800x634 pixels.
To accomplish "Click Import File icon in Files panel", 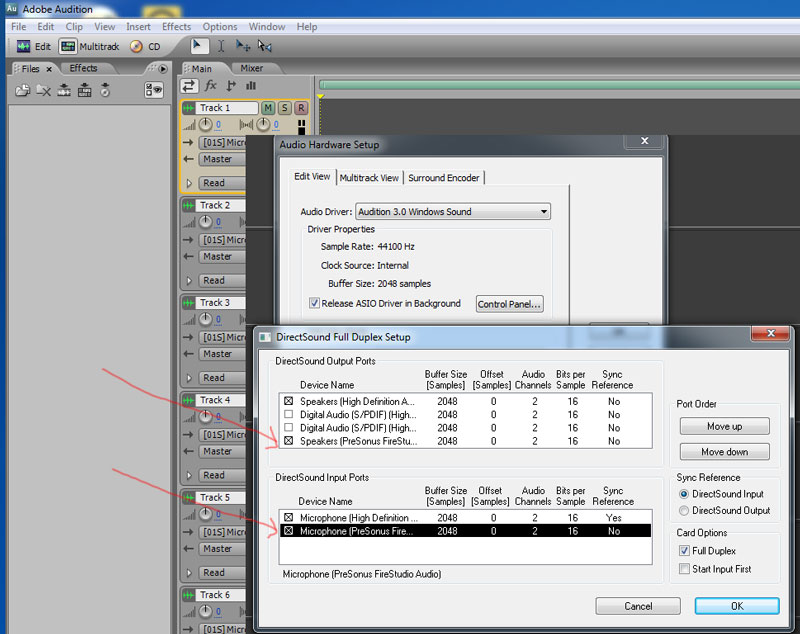I will click(x=22, y=91).
